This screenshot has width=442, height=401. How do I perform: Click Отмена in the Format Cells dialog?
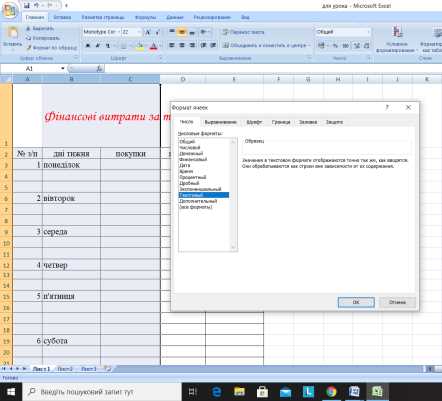click(397, 302)
